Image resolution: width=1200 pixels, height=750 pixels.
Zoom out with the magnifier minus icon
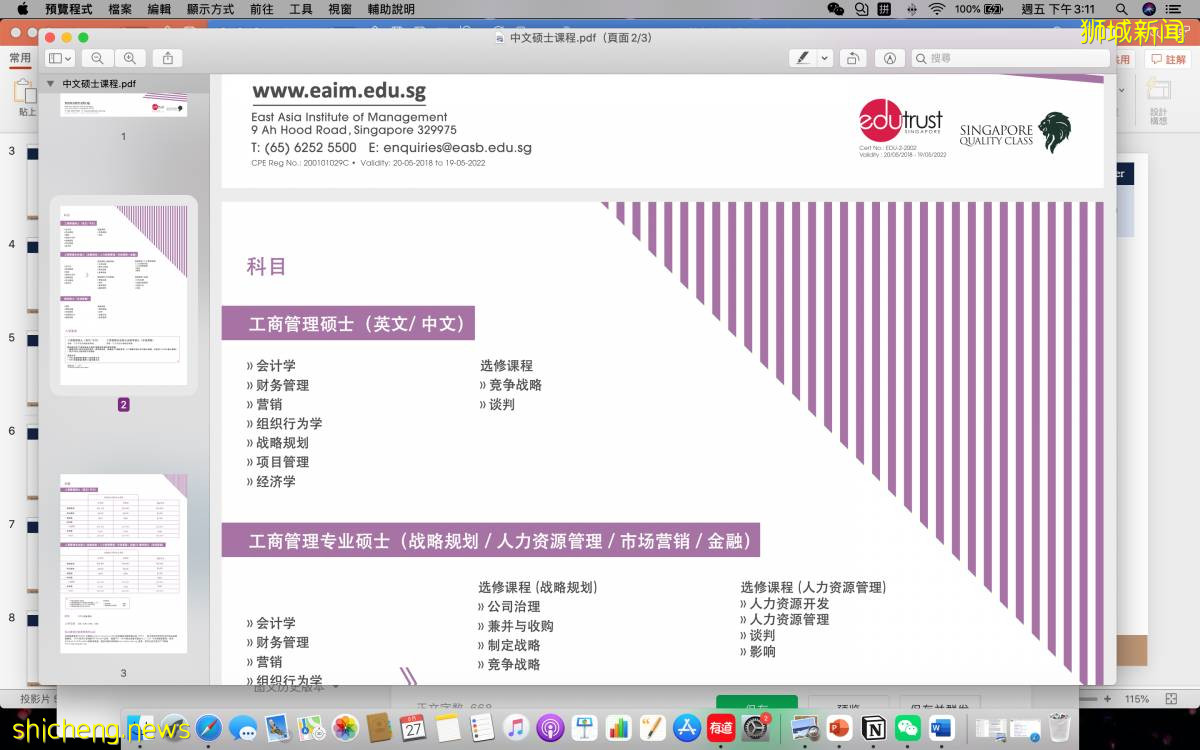tap(97, 58)
